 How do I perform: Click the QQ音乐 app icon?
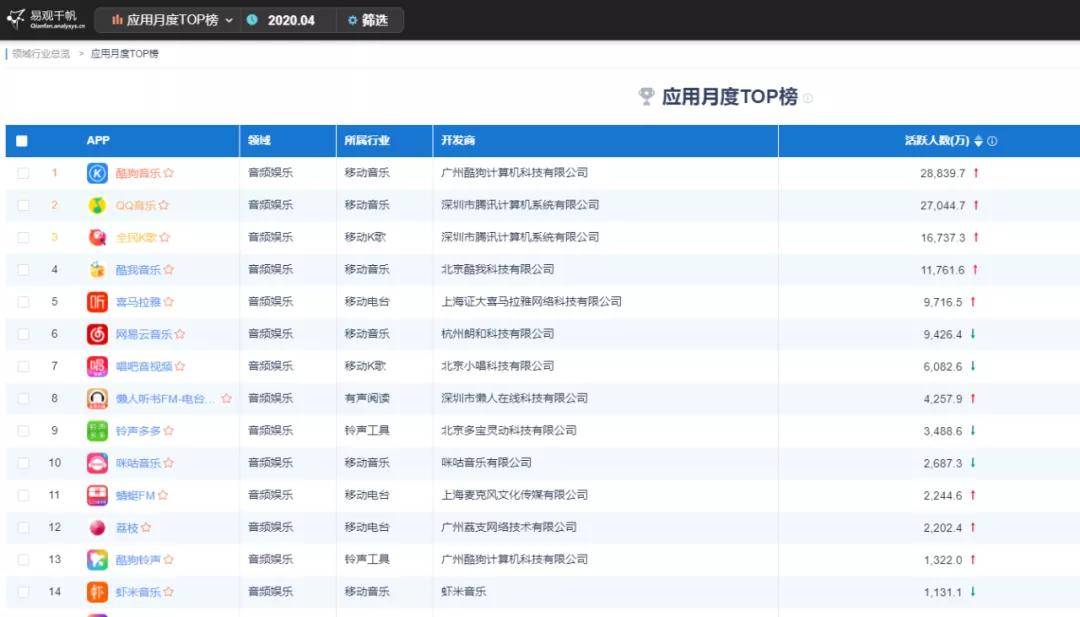(97, 206)
